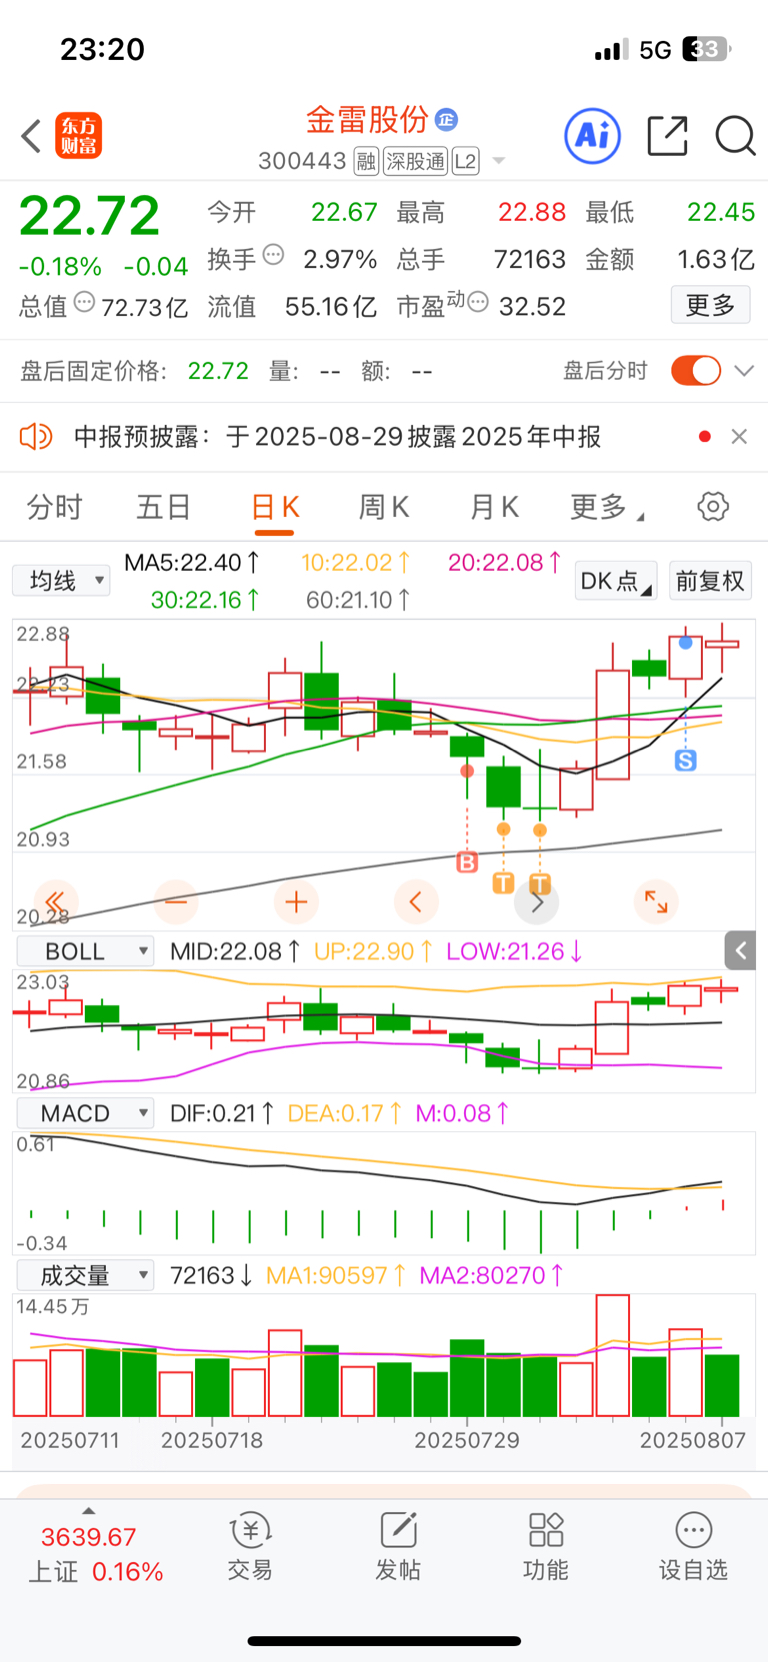Tap the 20250807 date label
Viewport: 768px width, 1663px height.
pyautogui.click(x=693, y=1440)
